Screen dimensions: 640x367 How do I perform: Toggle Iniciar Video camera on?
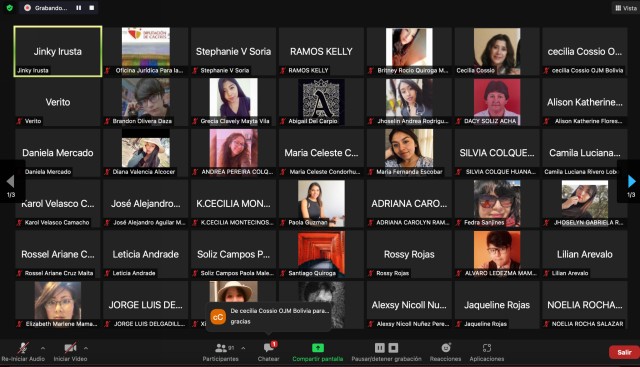tap(70, 348)
